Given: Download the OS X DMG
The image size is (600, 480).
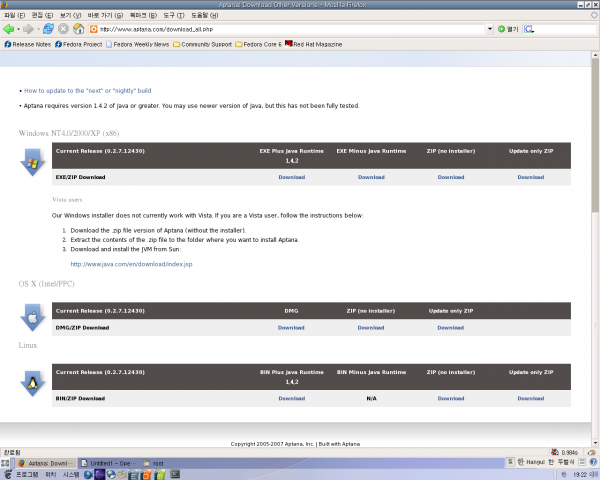Looking at the screenshot, I should click(x=291, y=328).
